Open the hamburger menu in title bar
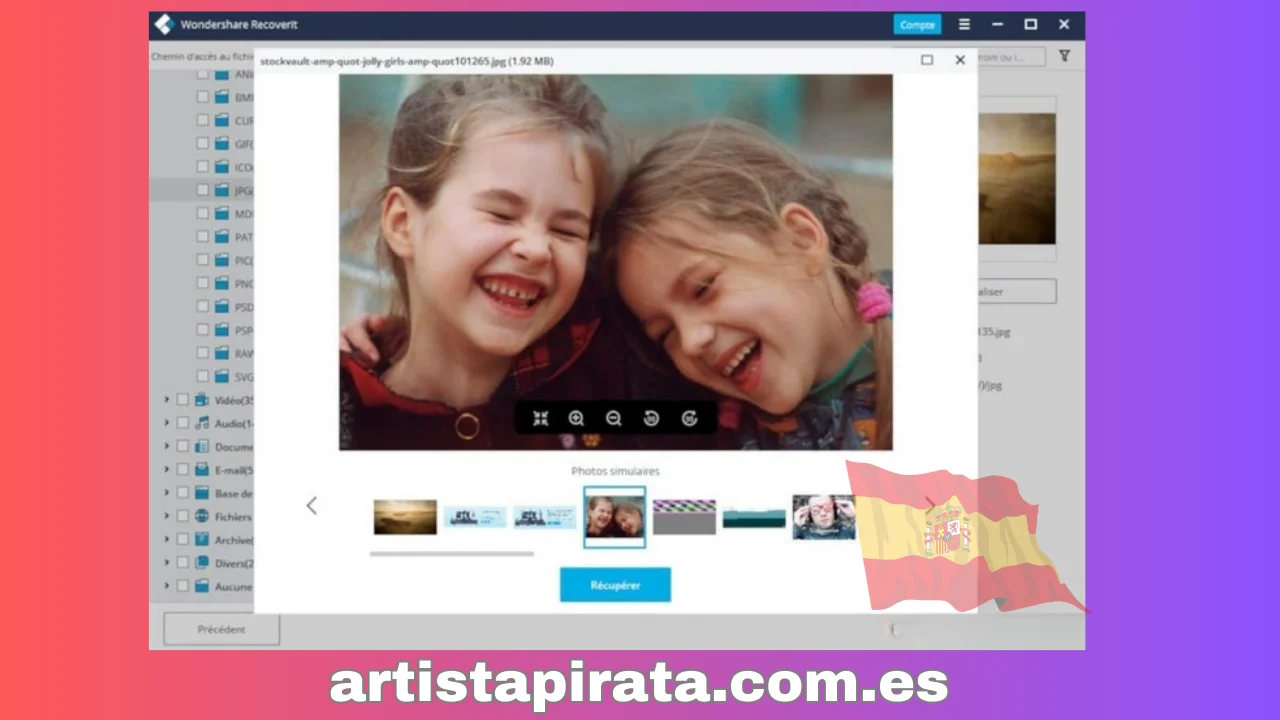Viewport: 1280px width, 720px height. pyautogui.click(x=964, y=24)
